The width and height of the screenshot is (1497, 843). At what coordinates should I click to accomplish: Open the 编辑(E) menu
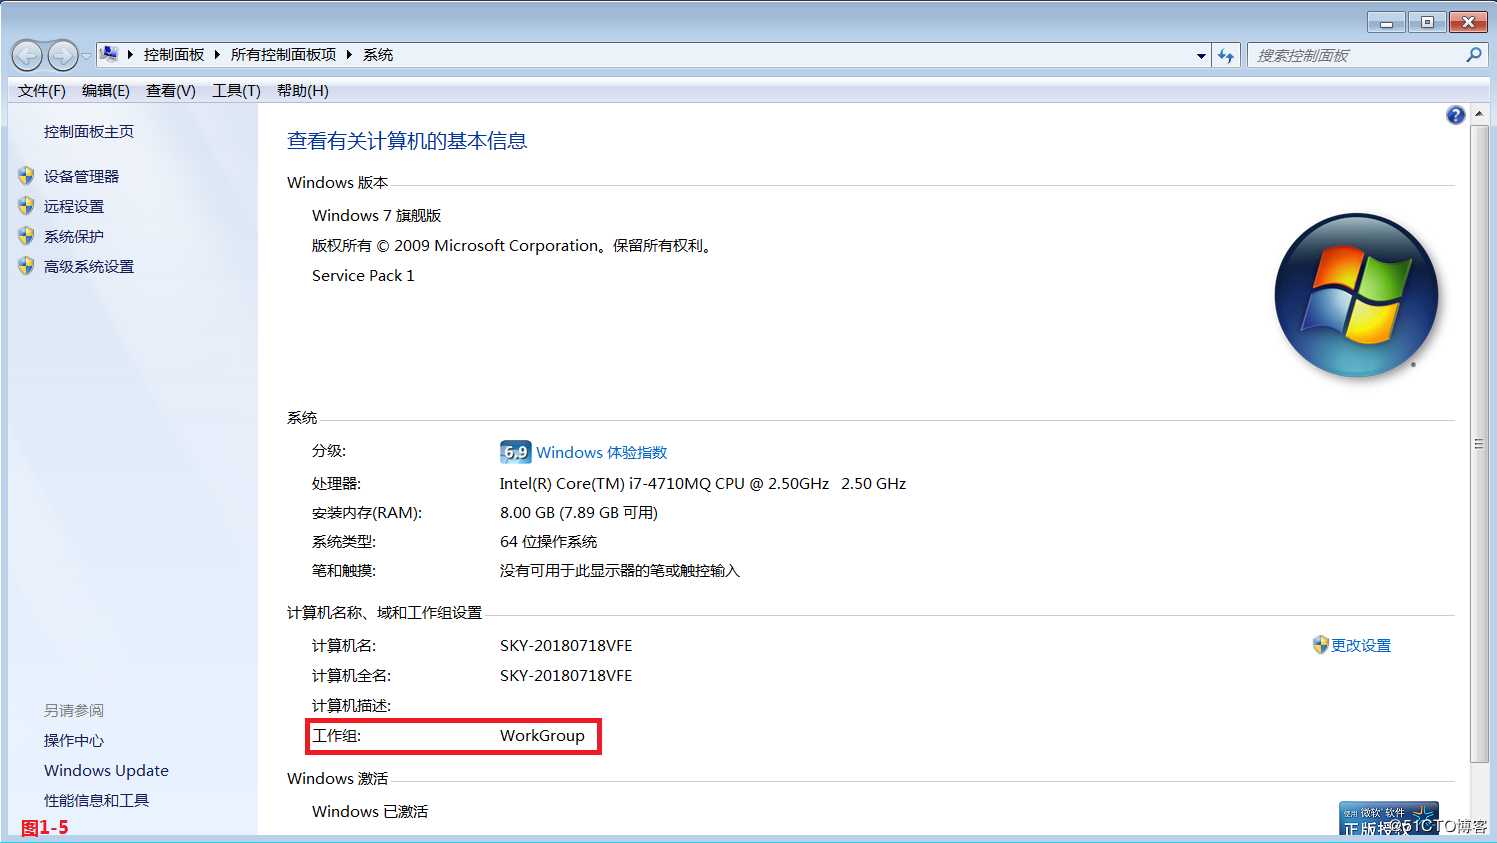(x=106, y=91)
